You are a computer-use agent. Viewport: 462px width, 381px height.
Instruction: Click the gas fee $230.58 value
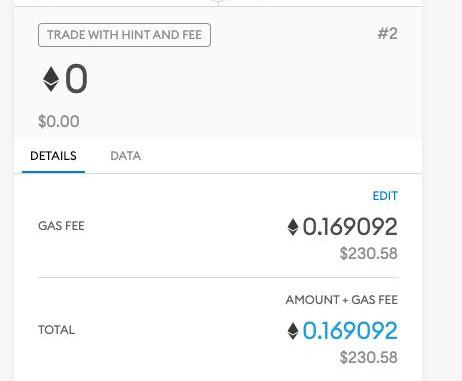click(x=369, y=254)
